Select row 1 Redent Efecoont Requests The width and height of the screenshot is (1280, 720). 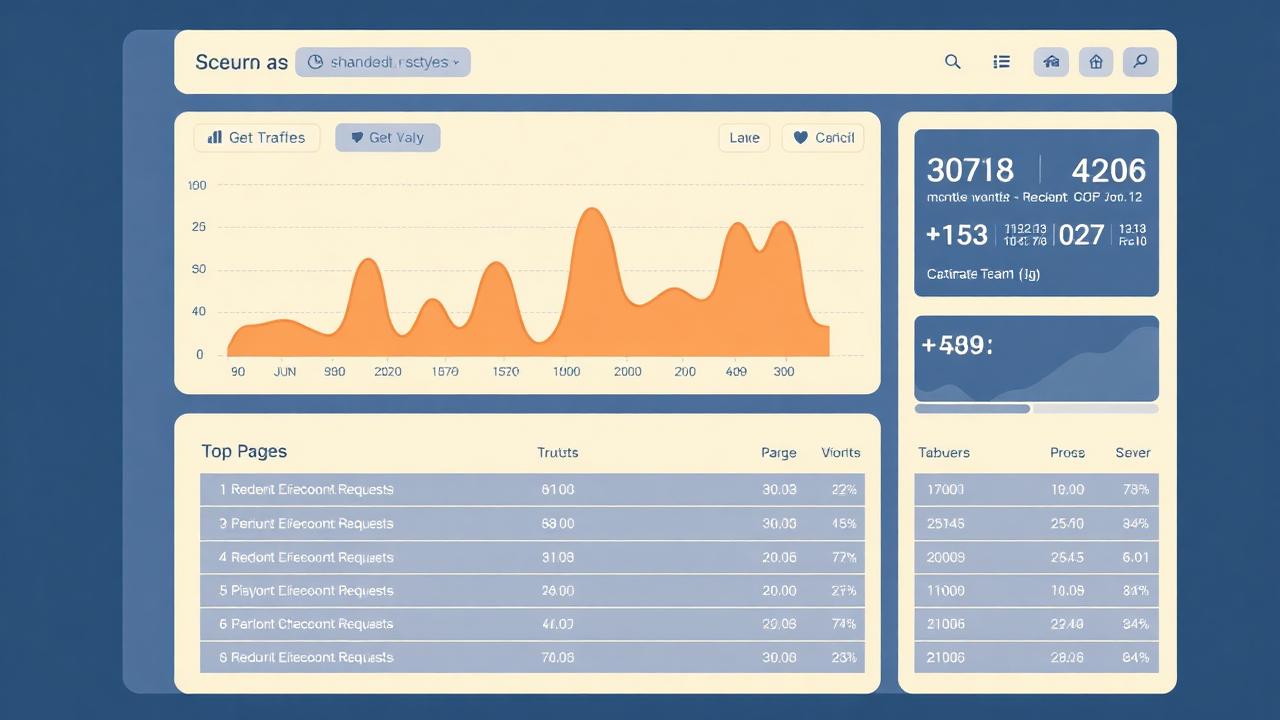532,490
